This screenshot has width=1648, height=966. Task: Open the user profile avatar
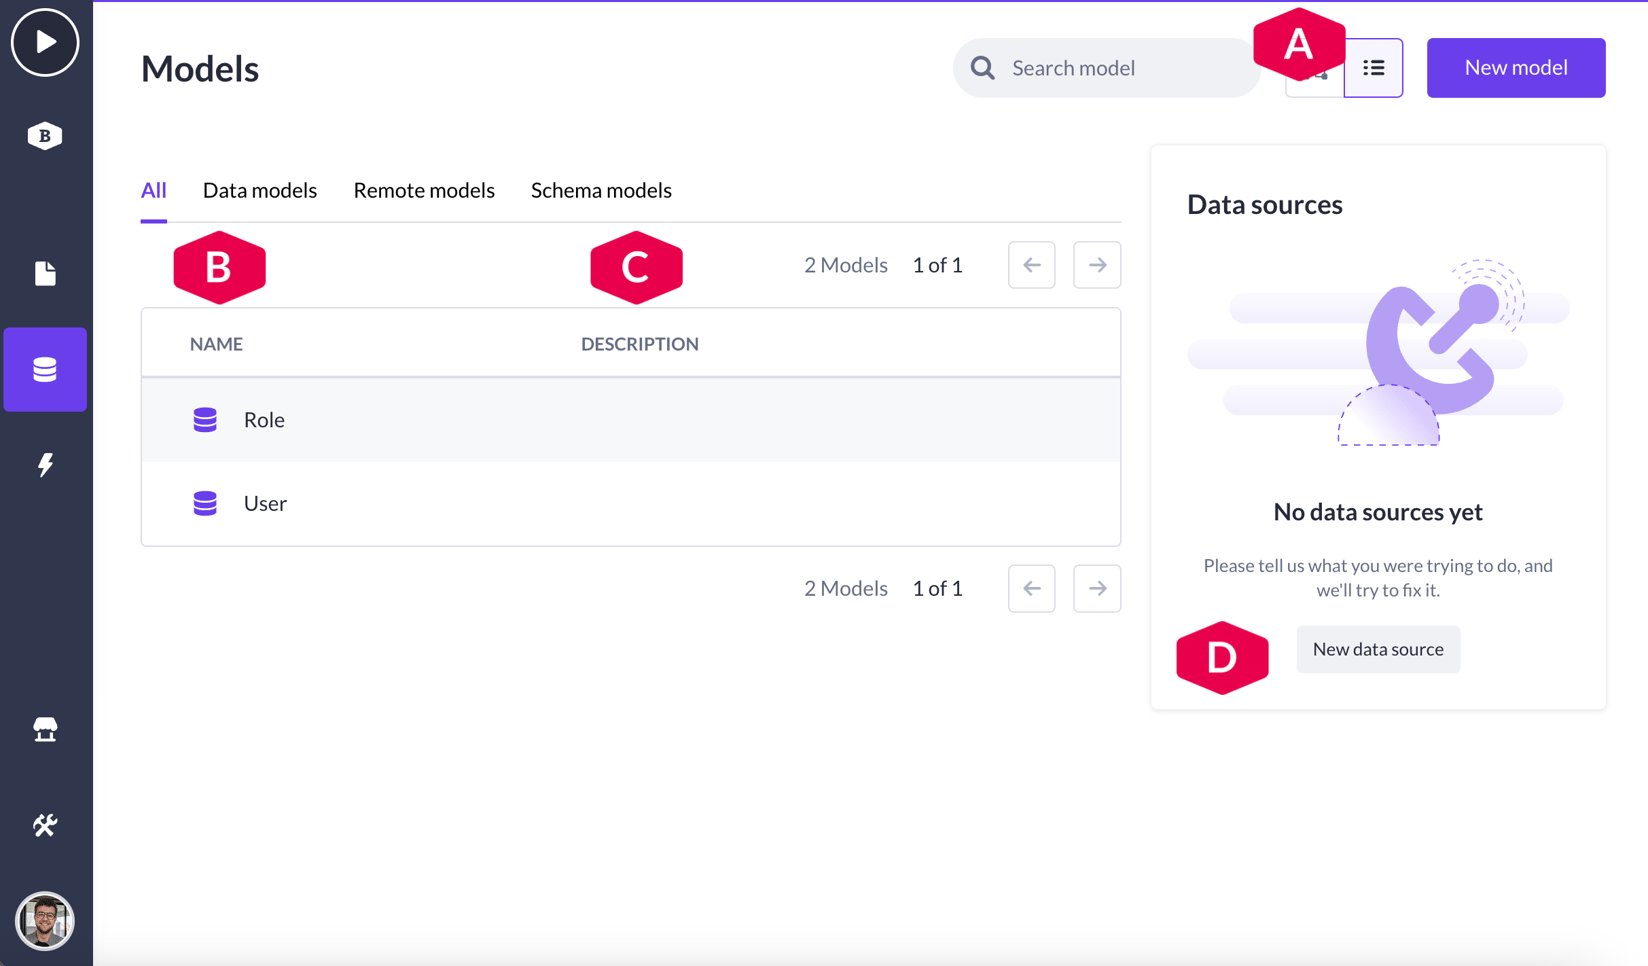click(45, 920)
